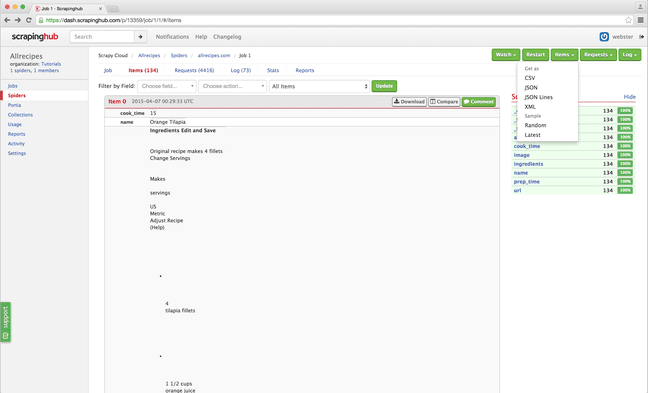Screen dimensions: 648x393
Task: Switch to the Log (73) tab
Action: 241,70
